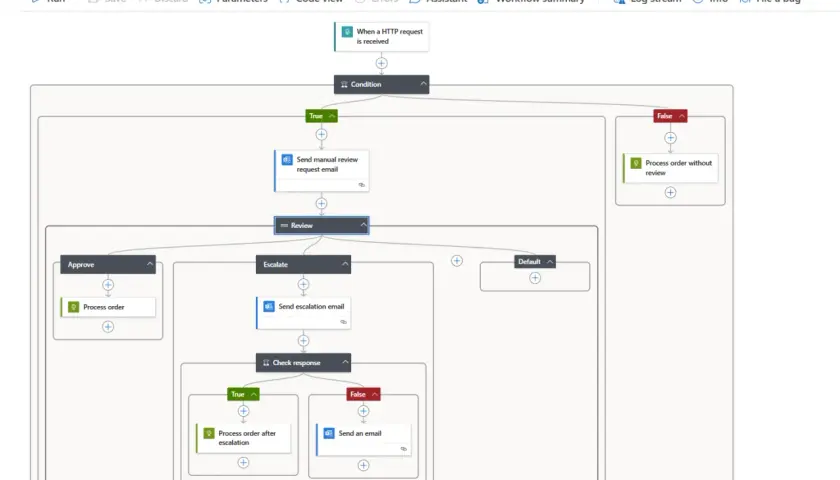The image size is (840, 480).
Task: Add an action below the Send an email card
Action: pos(363,466)
